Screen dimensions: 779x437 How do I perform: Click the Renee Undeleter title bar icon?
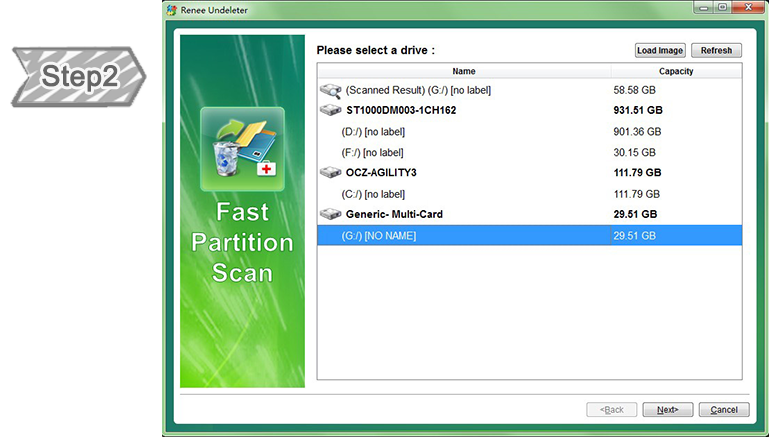pos(172,8)
